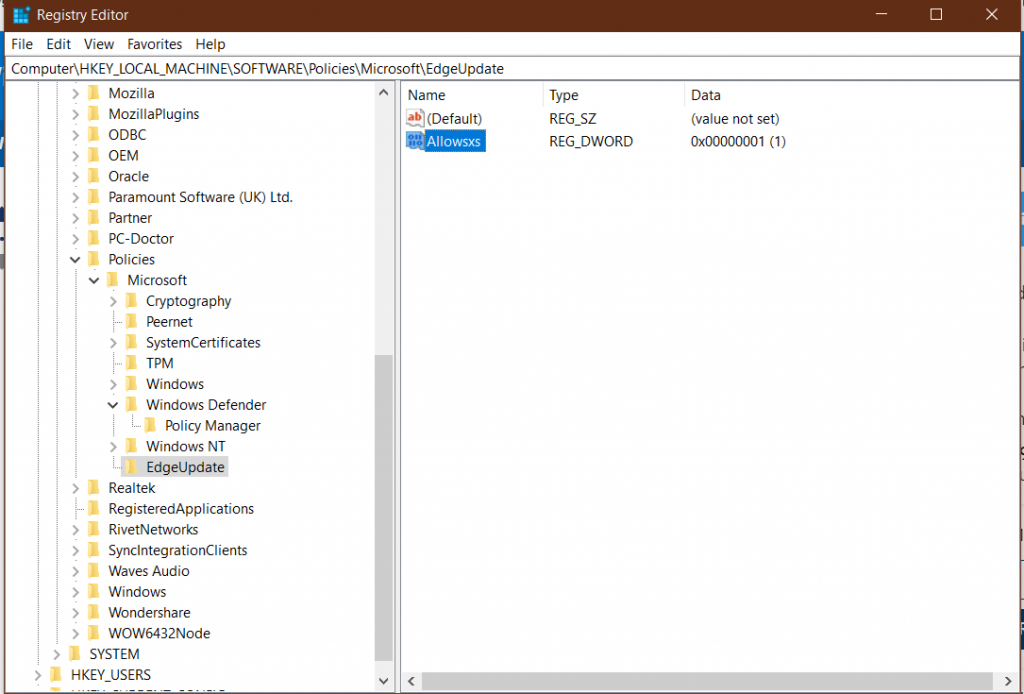Expand the WOW6432Node key
The width and height of the screenshot is (1024, 694).
tap(75, 633)
